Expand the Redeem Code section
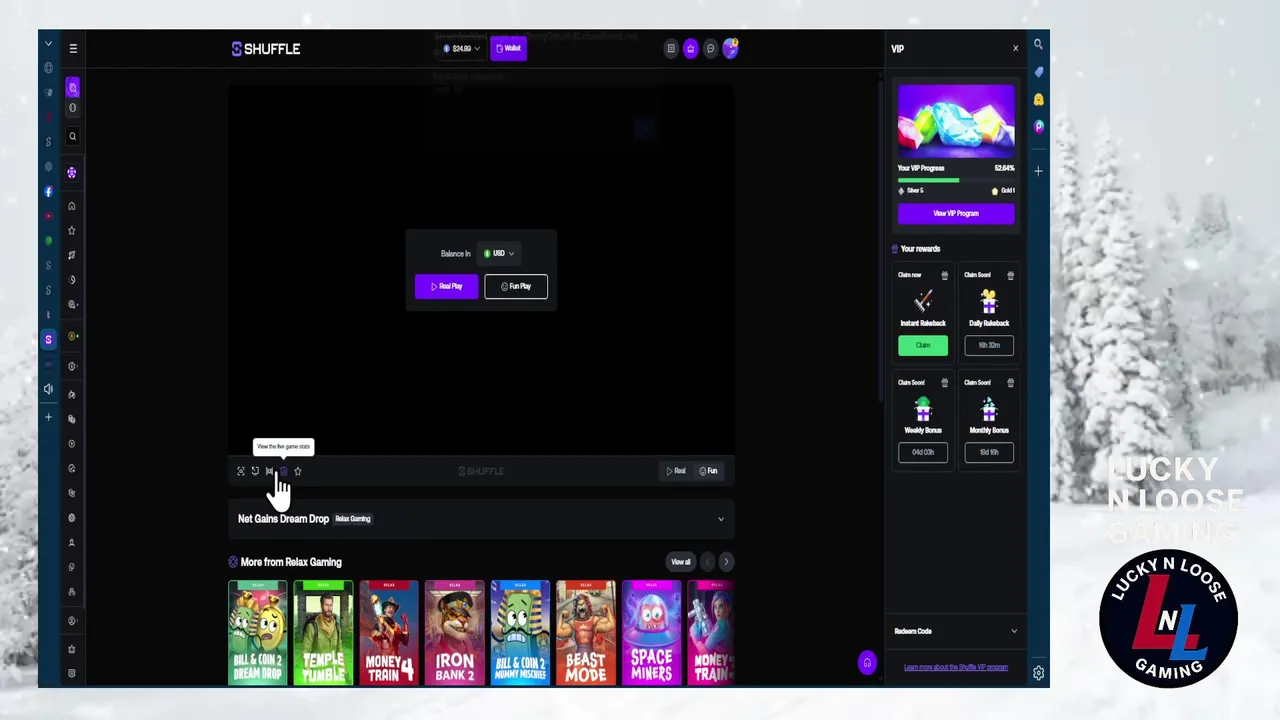 956,631
